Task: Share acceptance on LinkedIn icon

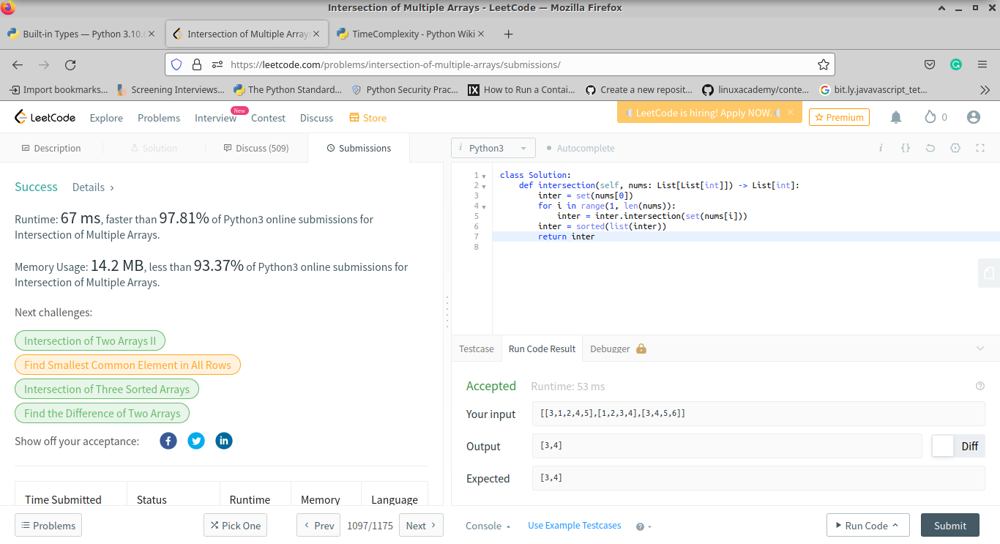Action: [224, 441]
